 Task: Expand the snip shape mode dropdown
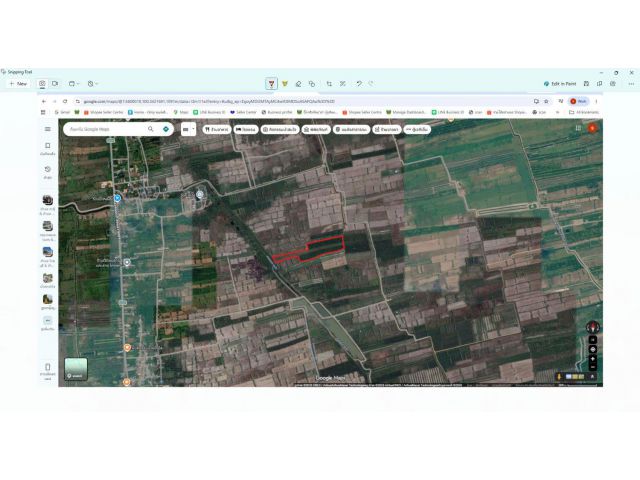pyautogui.click(x=74, y=83)
